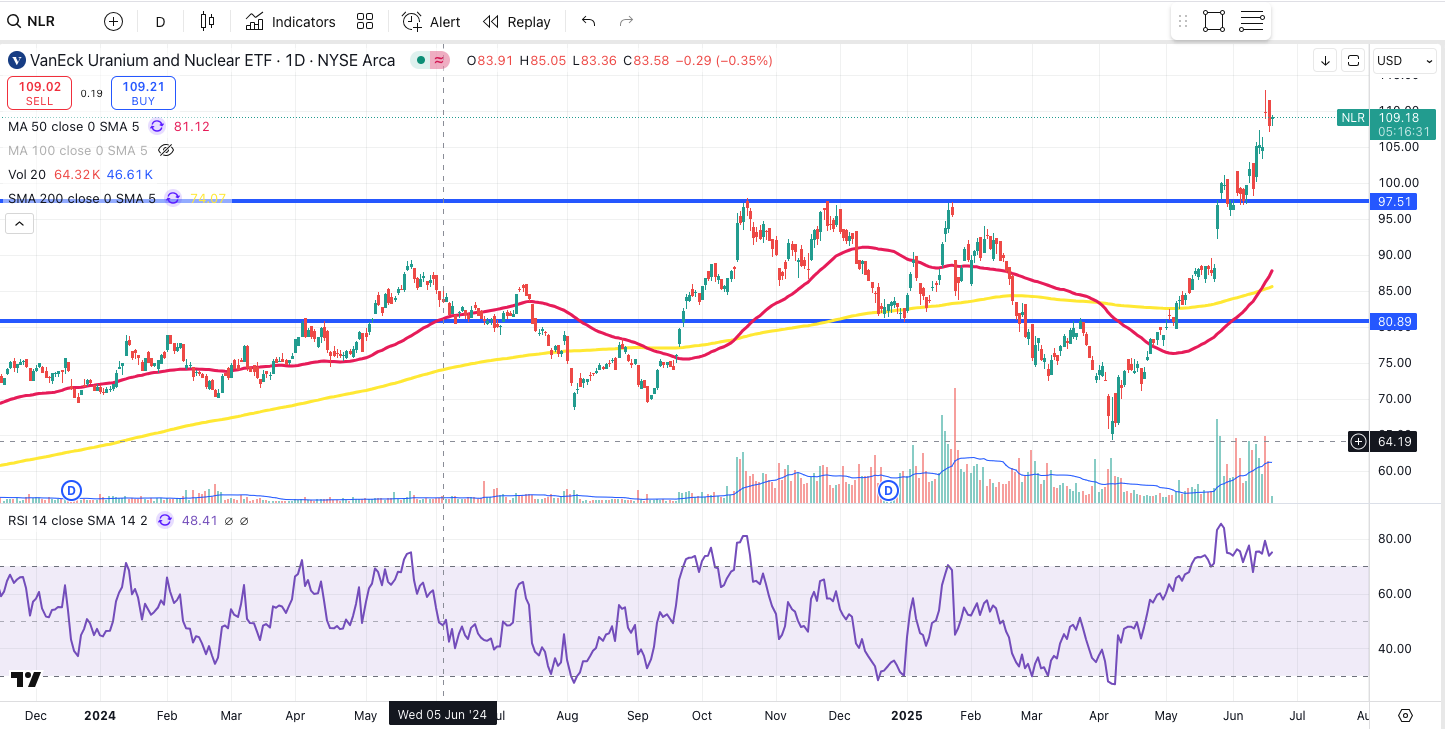
Task: Start bar Replay mode
Action: (516, 21)
